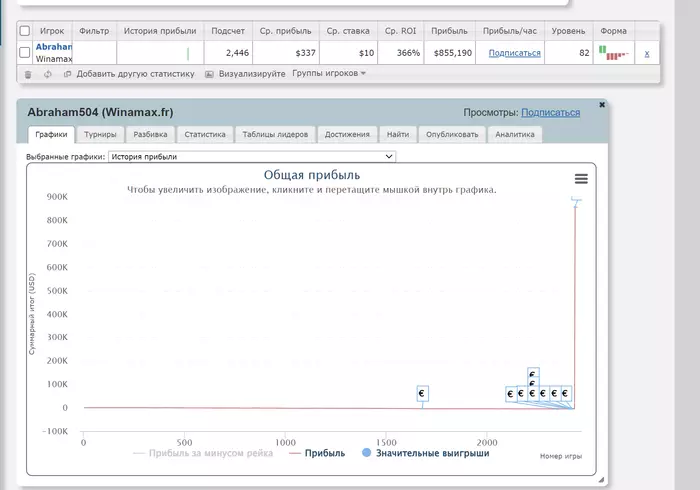Open the Разбивка tab
The width and height of the screenshot is (700, 490).
[150, 134]
